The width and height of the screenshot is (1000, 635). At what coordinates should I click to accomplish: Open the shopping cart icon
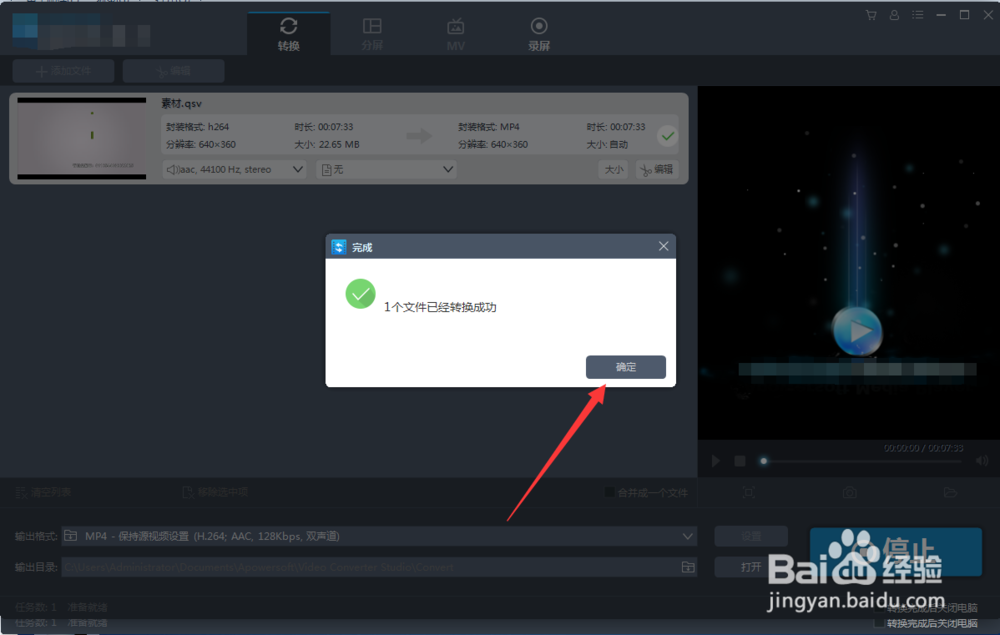click(871, 15)
